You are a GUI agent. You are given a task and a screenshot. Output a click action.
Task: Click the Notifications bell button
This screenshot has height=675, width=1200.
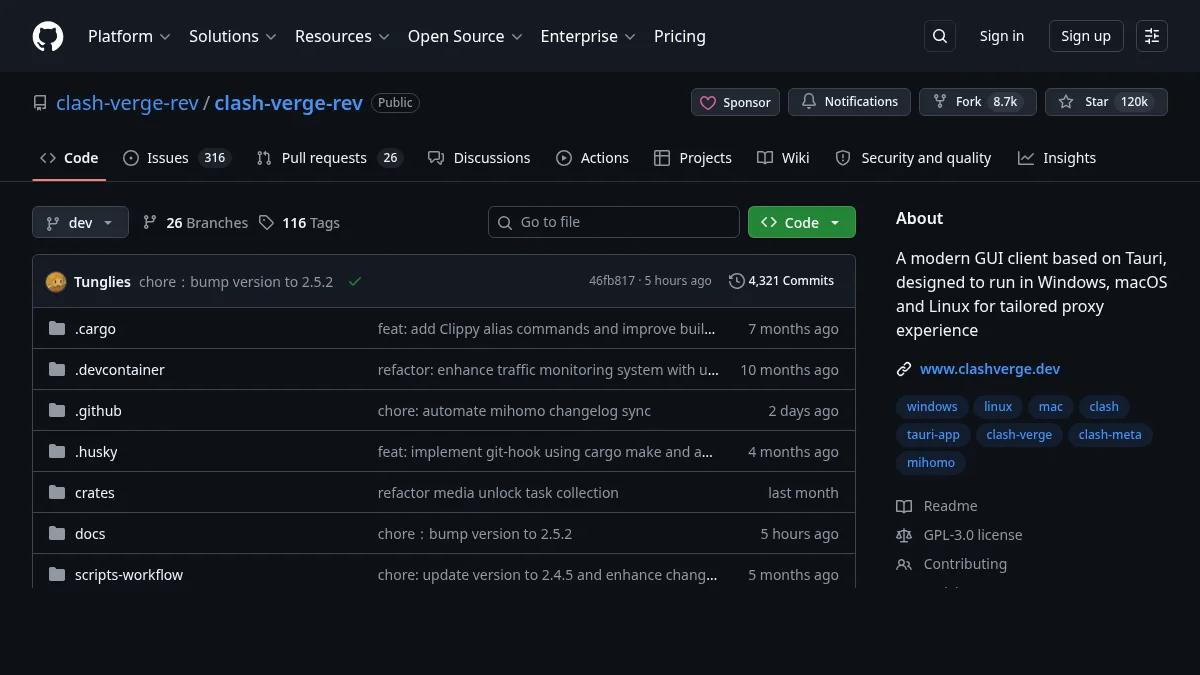point(849,102)
